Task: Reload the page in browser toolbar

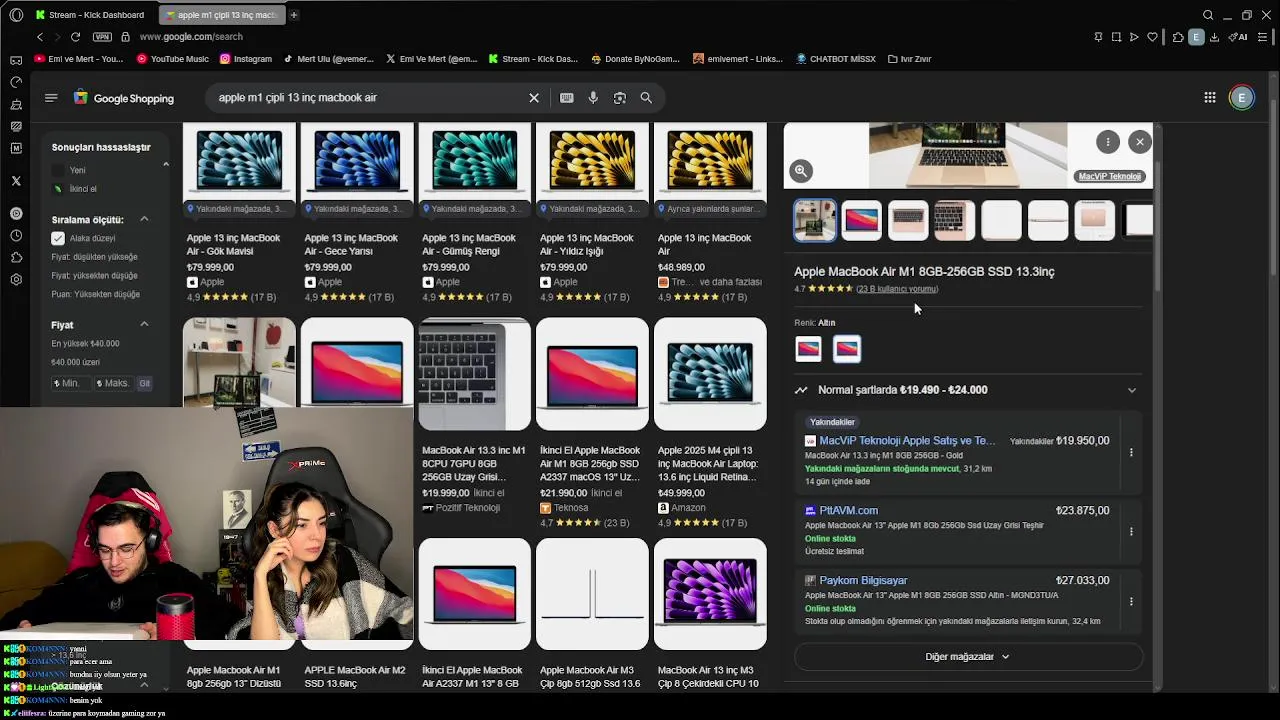Action: tap(75, 37)
